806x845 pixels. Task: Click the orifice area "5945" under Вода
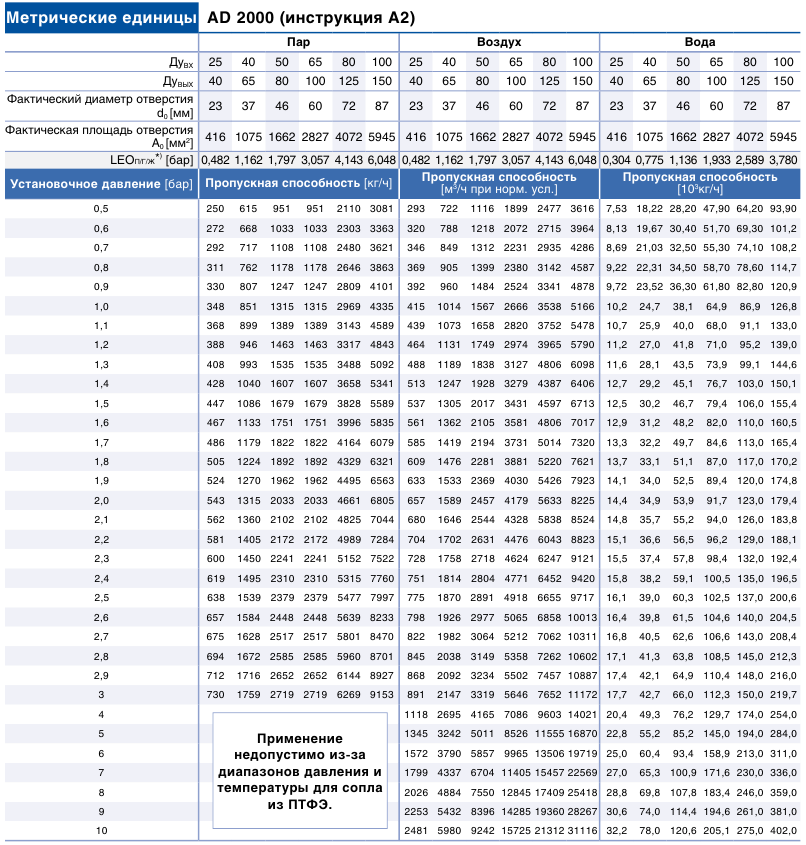(783, 137)
